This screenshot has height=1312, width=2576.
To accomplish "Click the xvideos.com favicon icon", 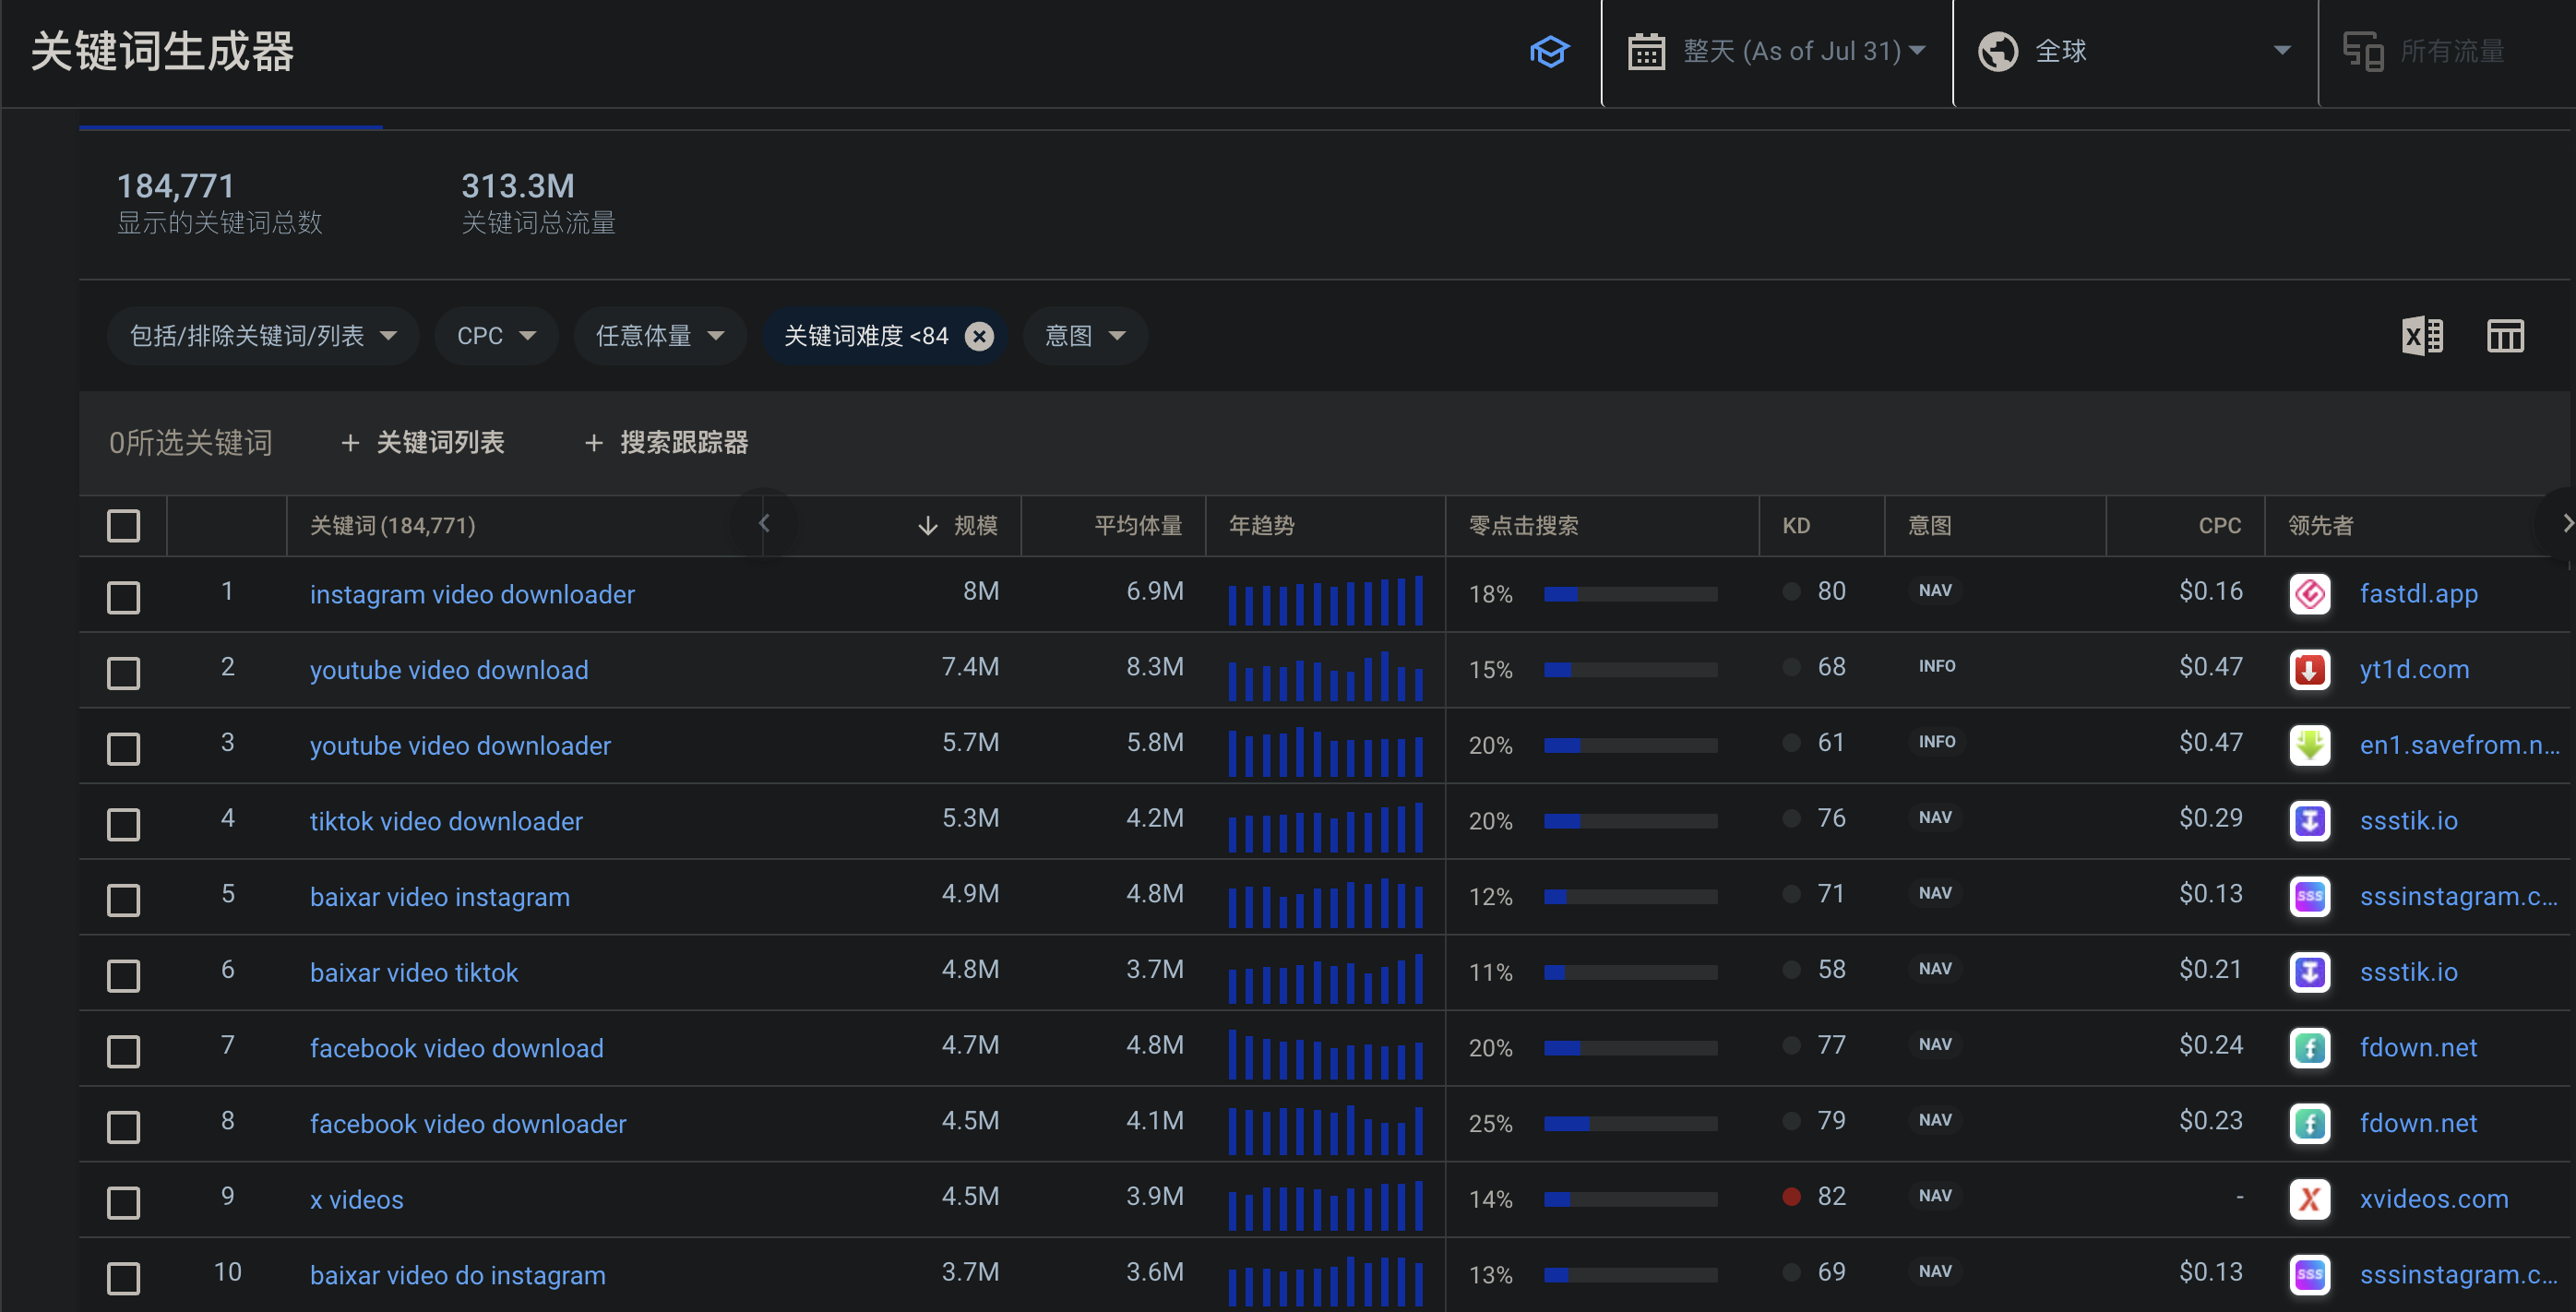I will click(x=2309, y=1198).
